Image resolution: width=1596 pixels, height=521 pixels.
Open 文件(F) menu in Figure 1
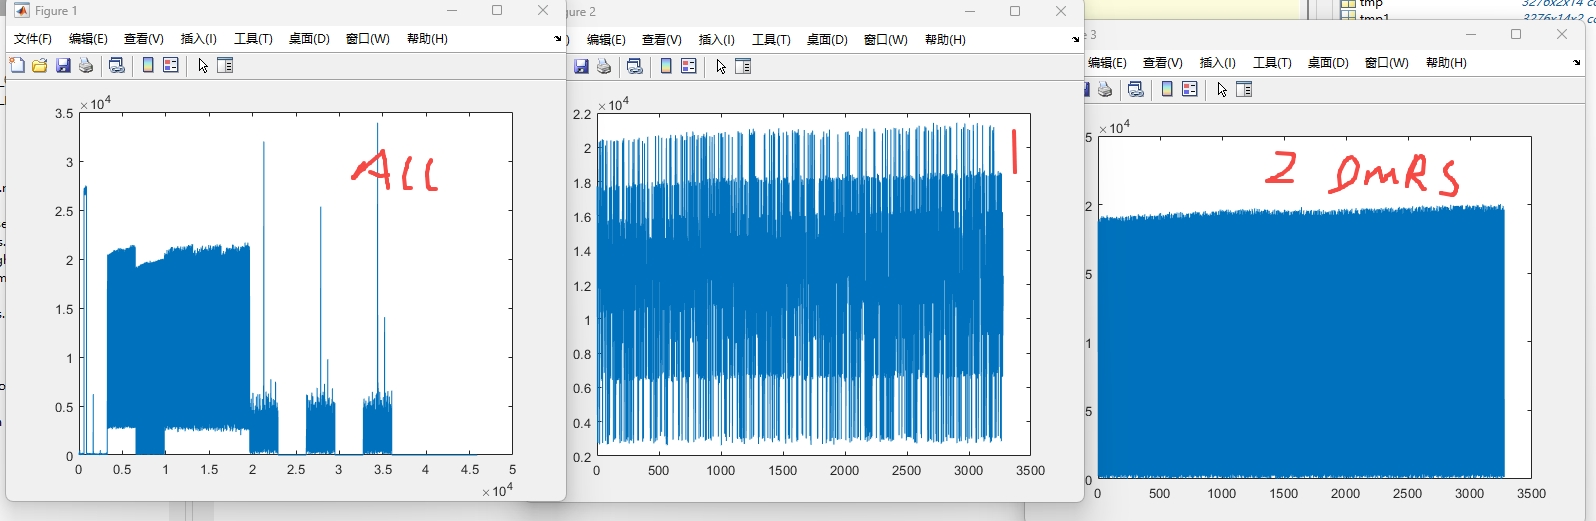coord(33,38)
